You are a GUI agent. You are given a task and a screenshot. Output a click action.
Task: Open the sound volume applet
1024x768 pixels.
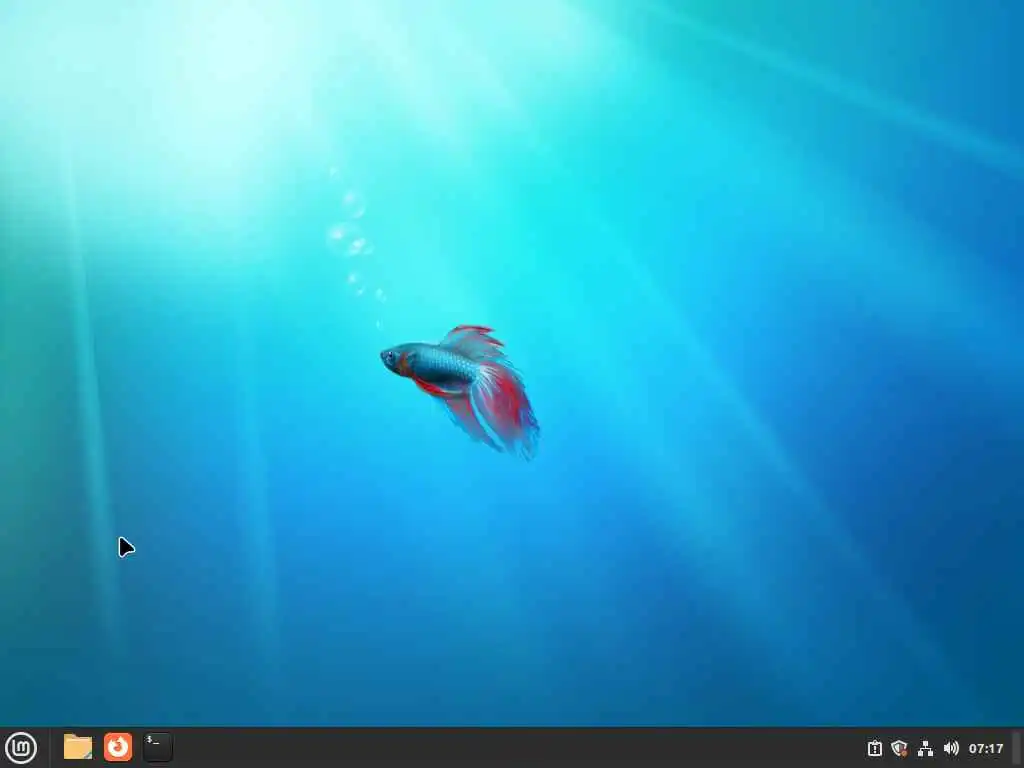[951, 748]
